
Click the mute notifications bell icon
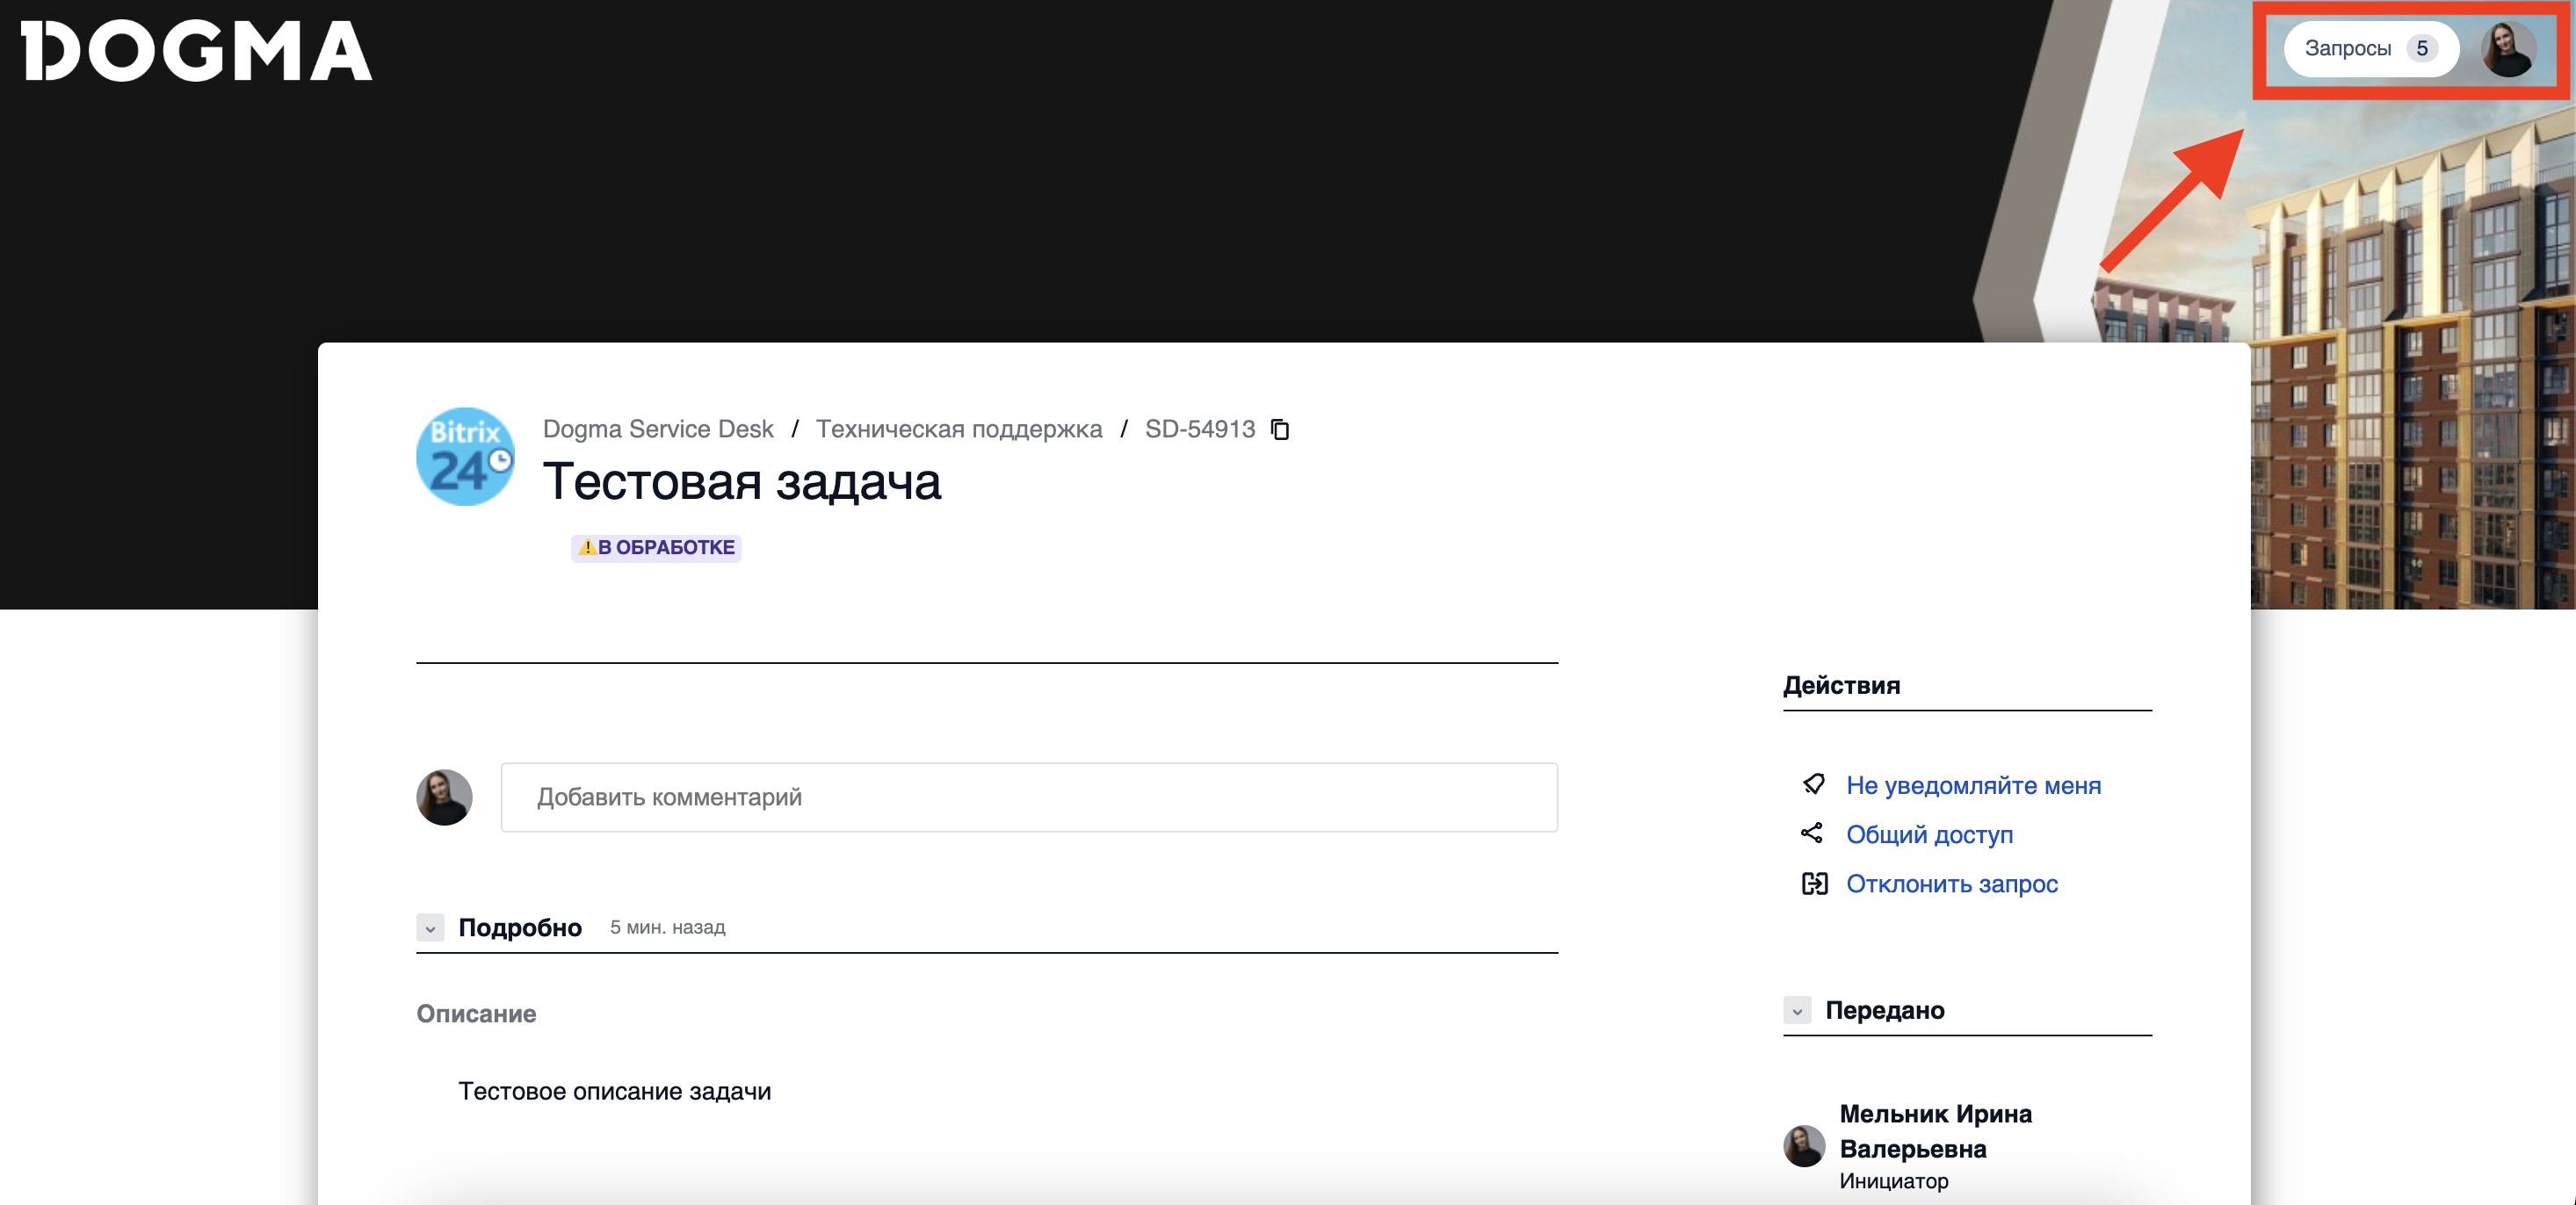[1813, 785]
